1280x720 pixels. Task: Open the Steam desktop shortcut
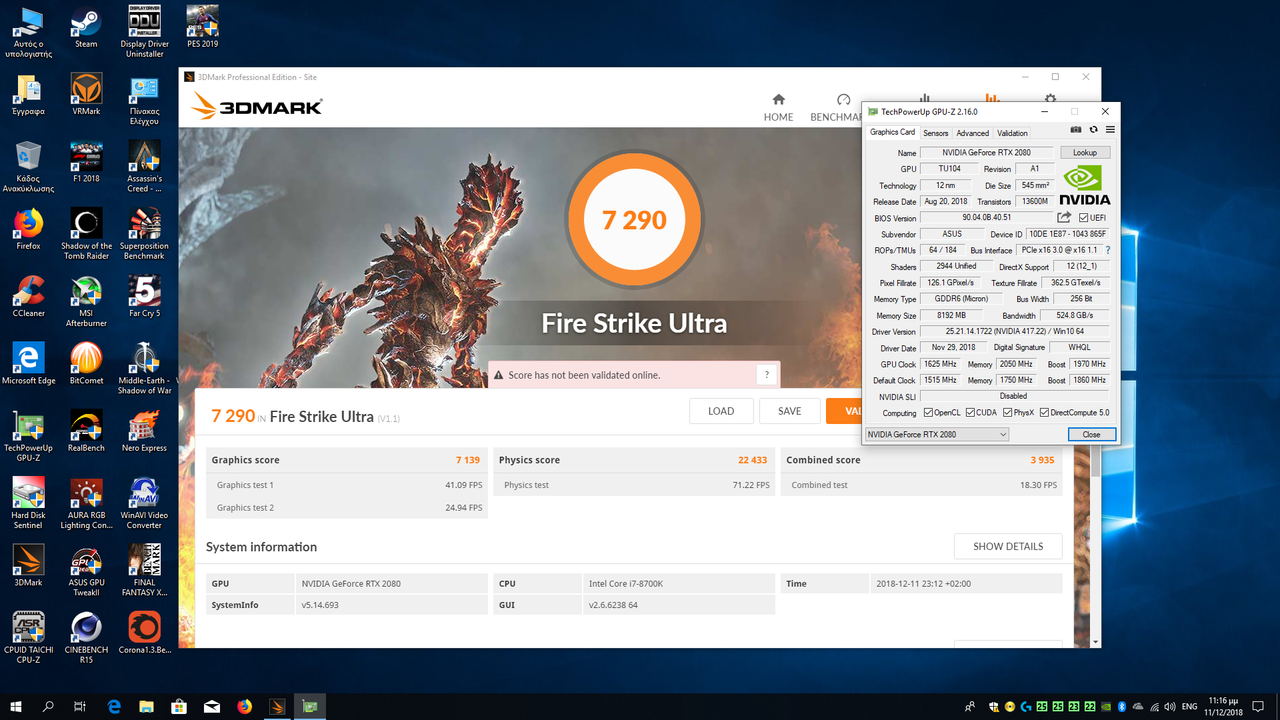coord(86,26)
